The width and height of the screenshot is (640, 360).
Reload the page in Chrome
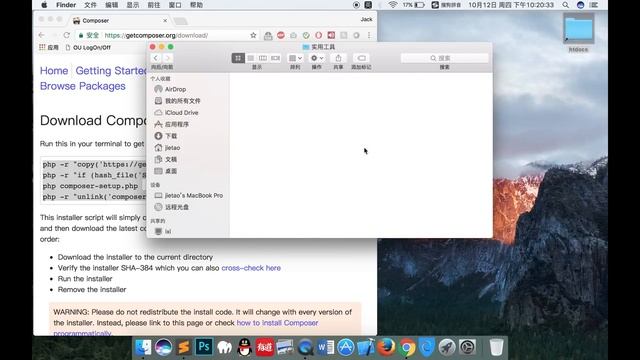[x=67, y=35]
